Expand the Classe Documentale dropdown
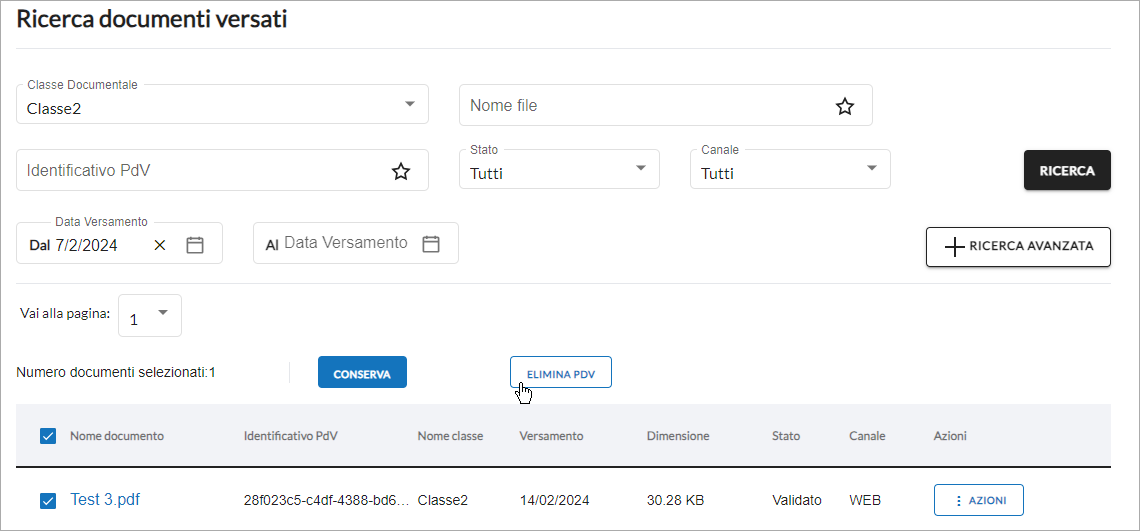Viewport: 1140px width, 531px height. [x=222, y=104]
